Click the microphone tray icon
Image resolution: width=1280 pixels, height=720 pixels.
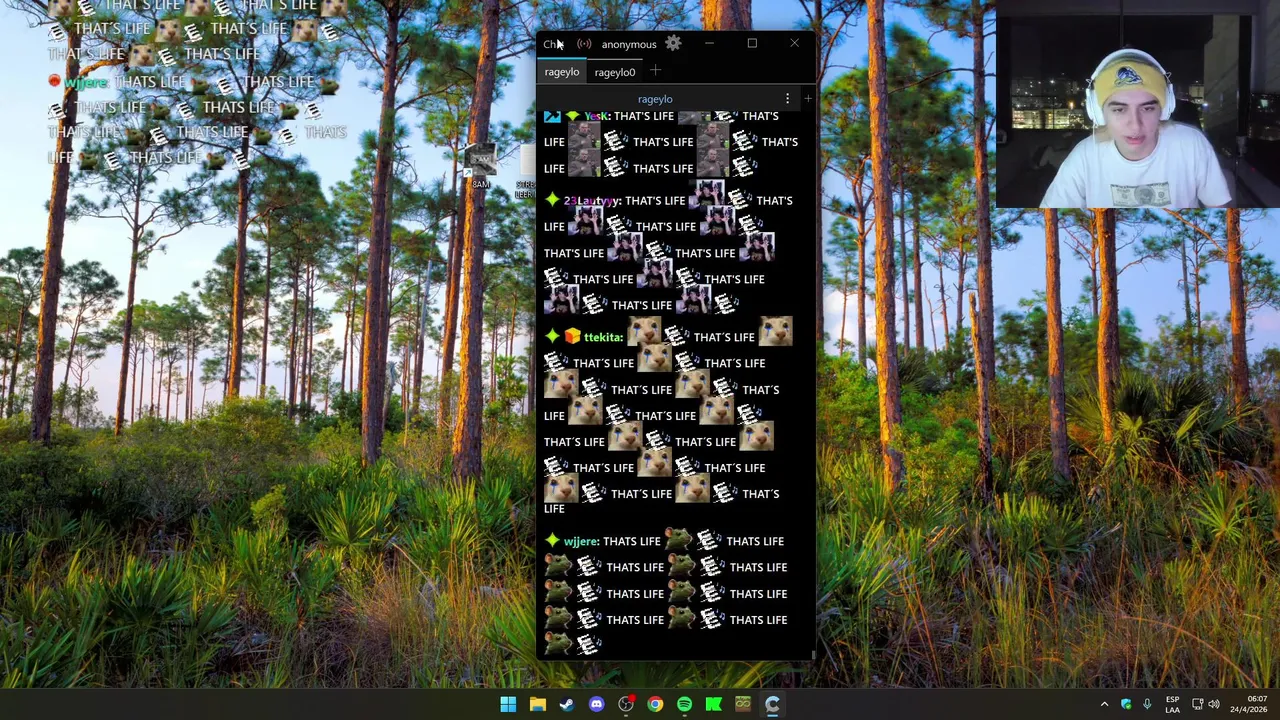pos(1147,704)
